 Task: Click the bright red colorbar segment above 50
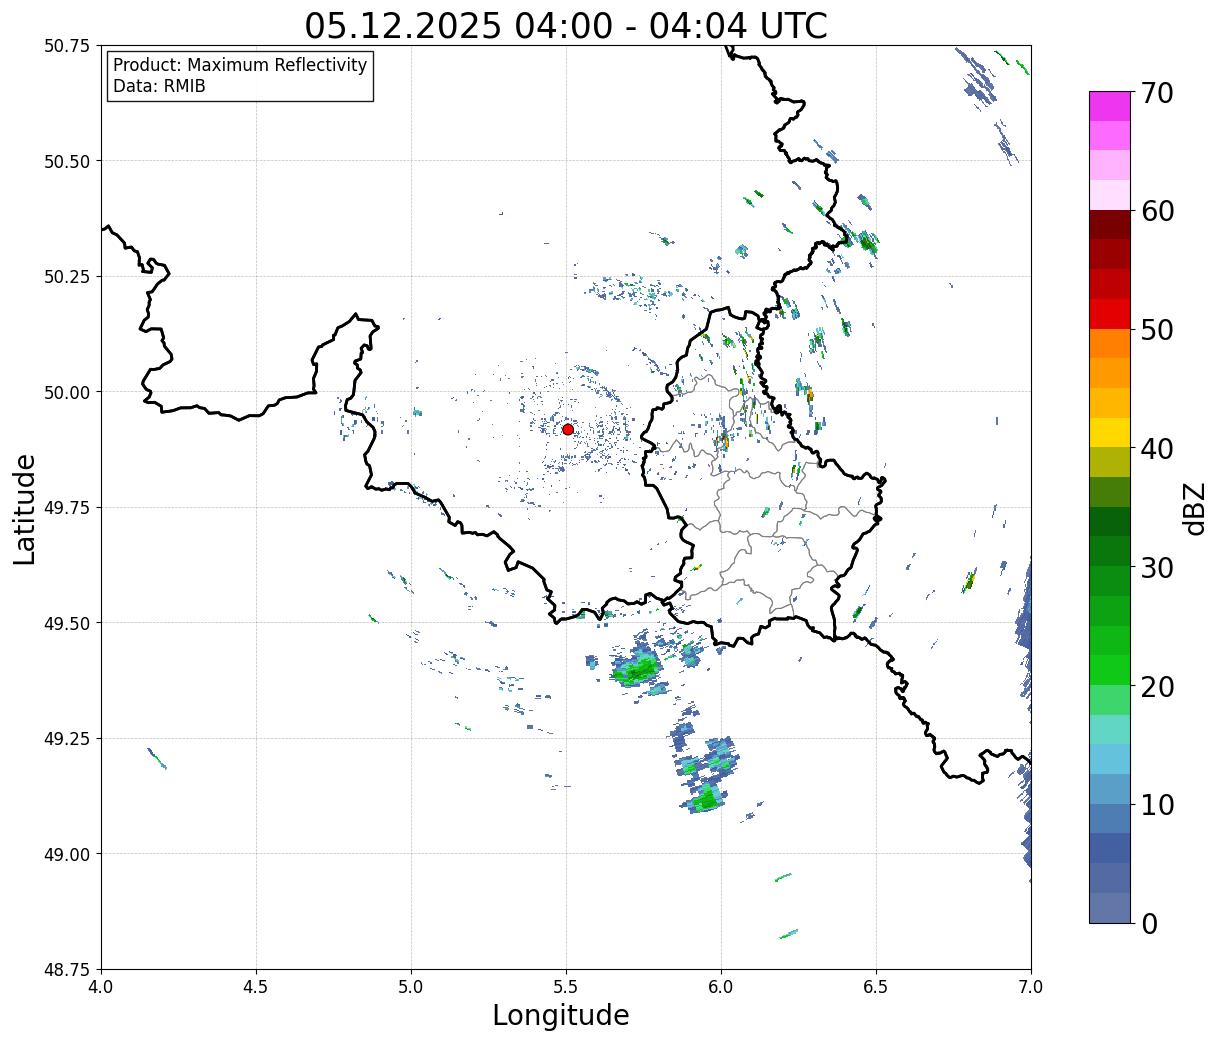click(x=1110, y=314)
